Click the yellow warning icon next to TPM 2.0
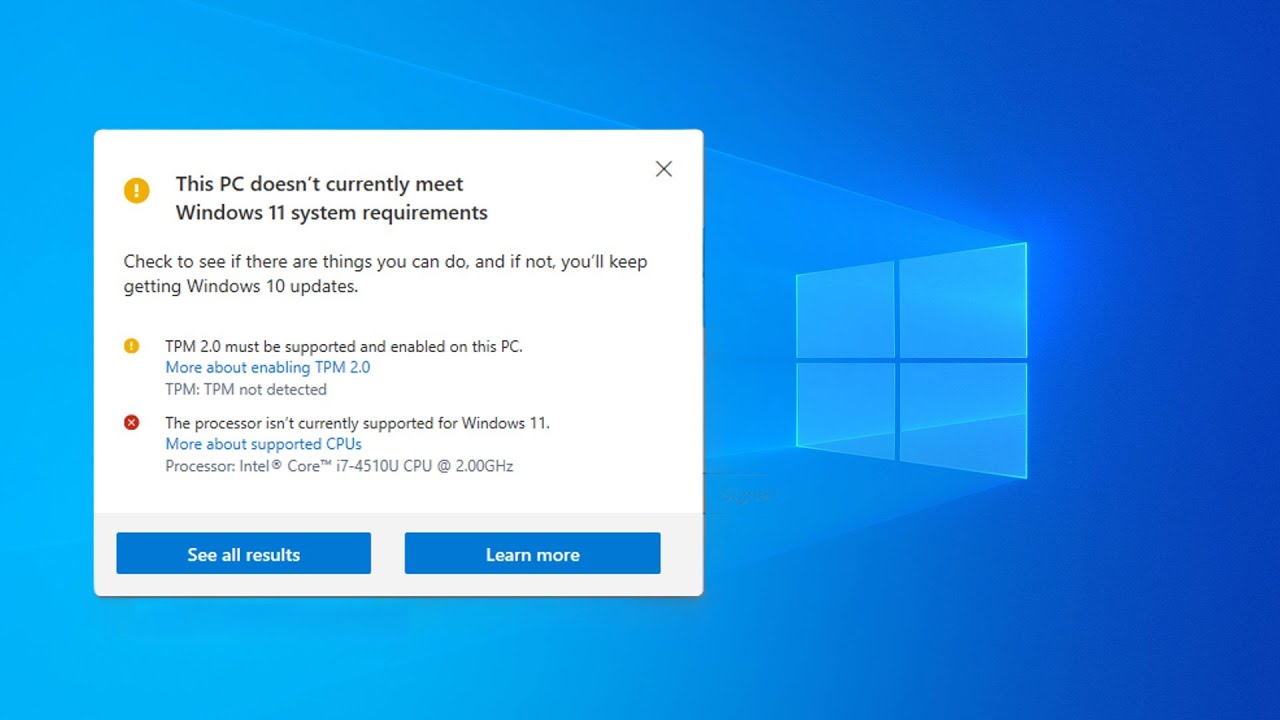 coord(132,346)
